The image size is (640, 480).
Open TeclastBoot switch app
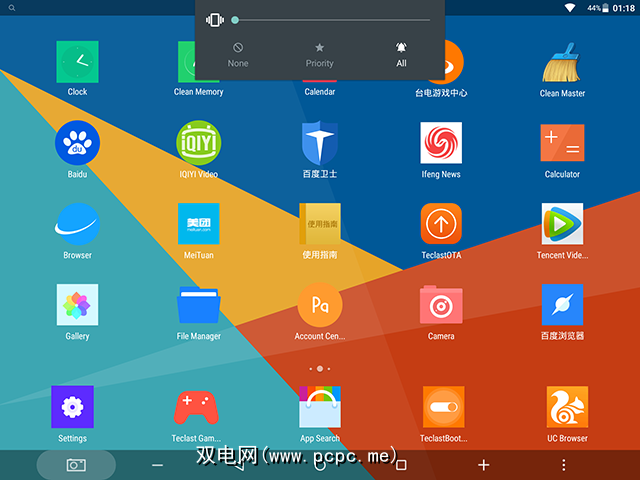tap(444, 407)
